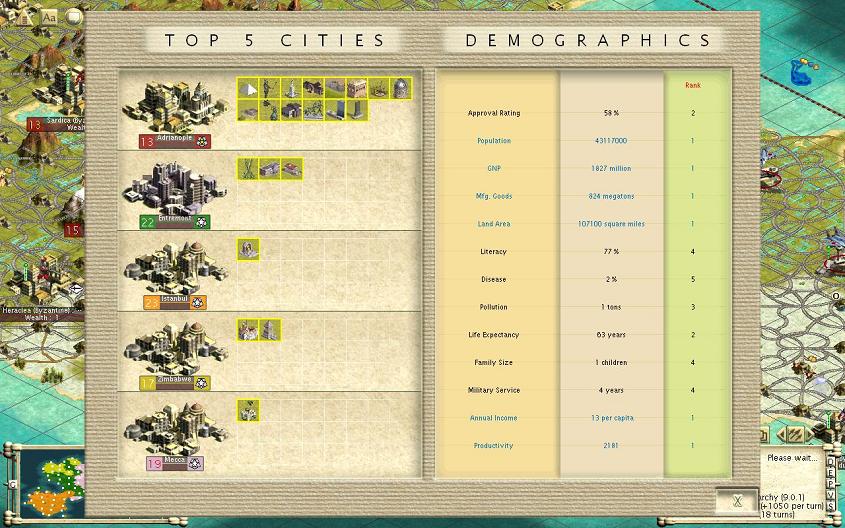The image size is (845, 528).
Task: Select the white lighthouse tower wonder icon
Action: [x=292, y=88]
